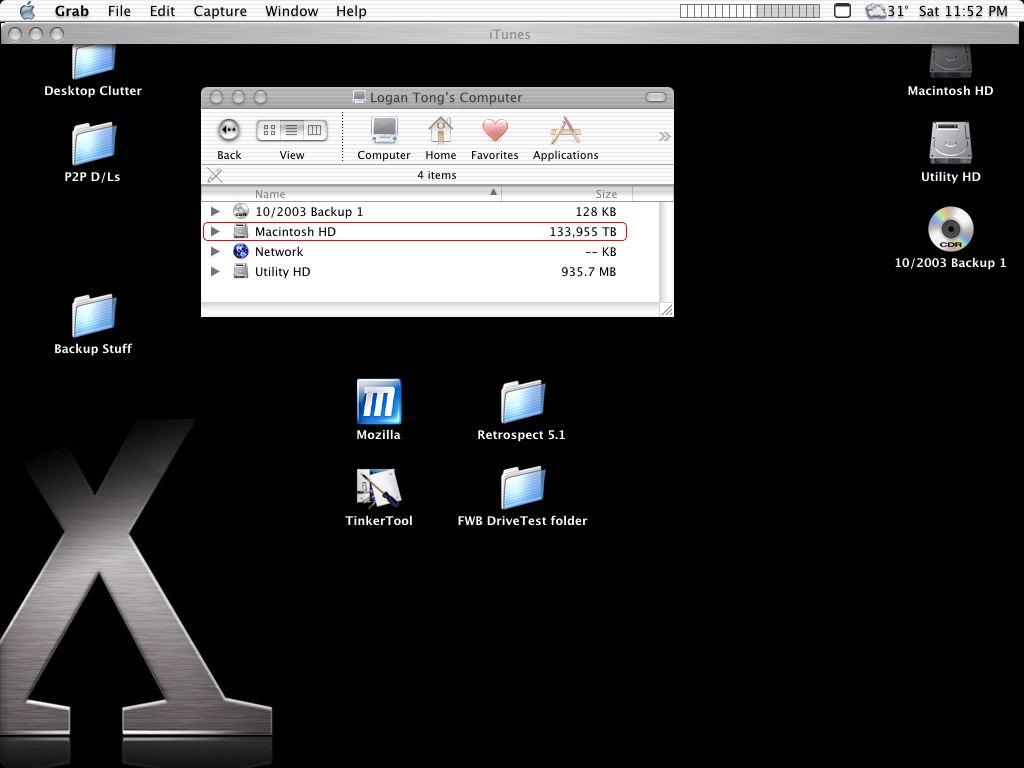The image size is (1024, 768).
Task: Open the Desktop Clutter folder icon
Action: click(x=93, y=62)
